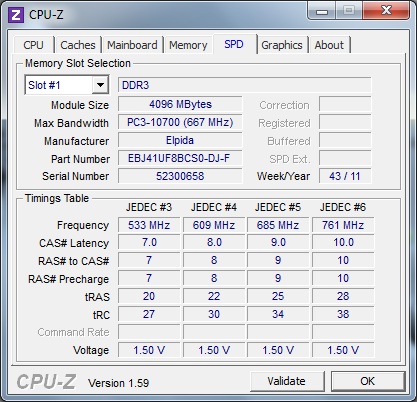Select the SPD tab
Image resolution: width=417 pixels, height=402 pixels.
[x=234, y=44]
